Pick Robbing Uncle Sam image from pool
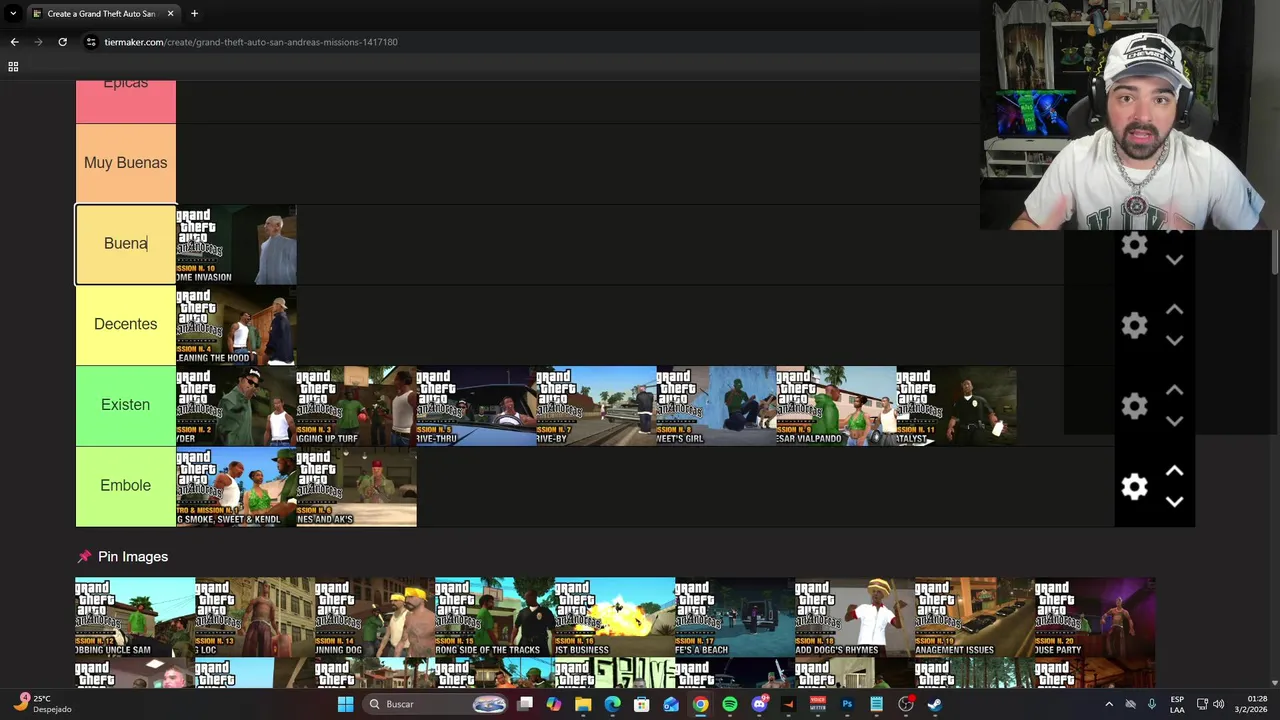This screenshot has width=1280, height=720. coord(135,617)
